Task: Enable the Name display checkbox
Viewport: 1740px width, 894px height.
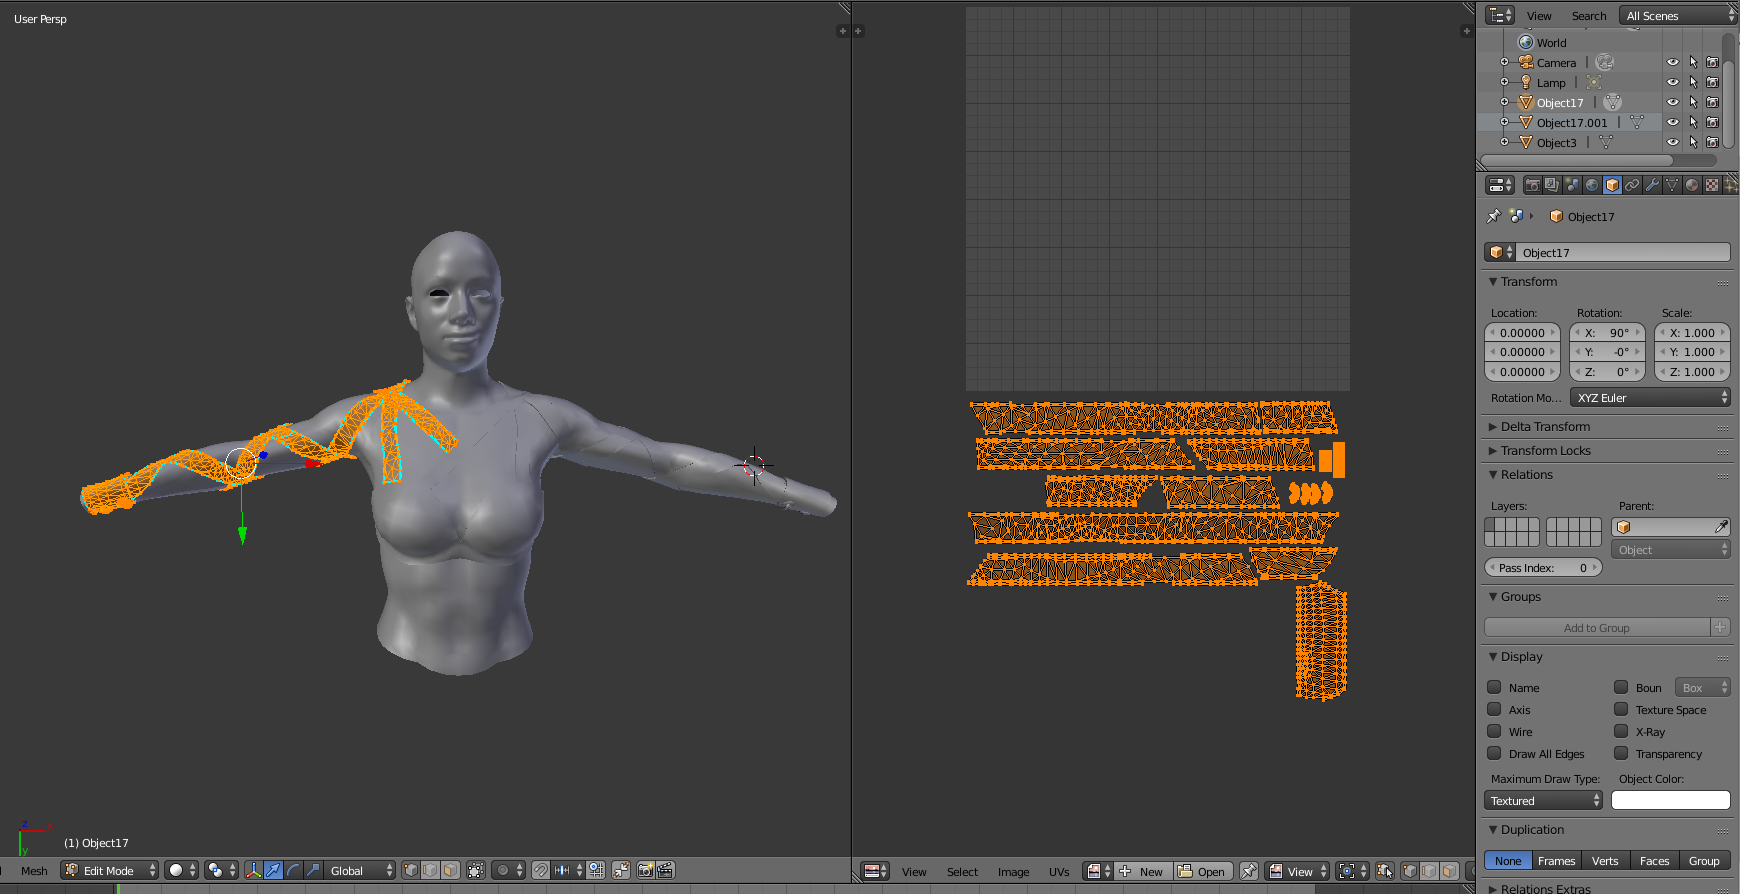Action: [x=1494, y=687]
